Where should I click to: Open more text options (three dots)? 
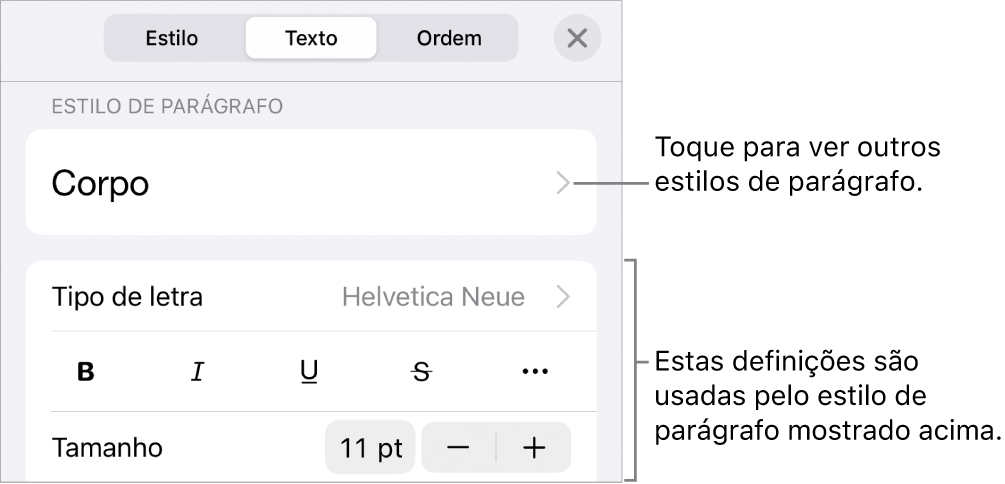coord(535,372)
